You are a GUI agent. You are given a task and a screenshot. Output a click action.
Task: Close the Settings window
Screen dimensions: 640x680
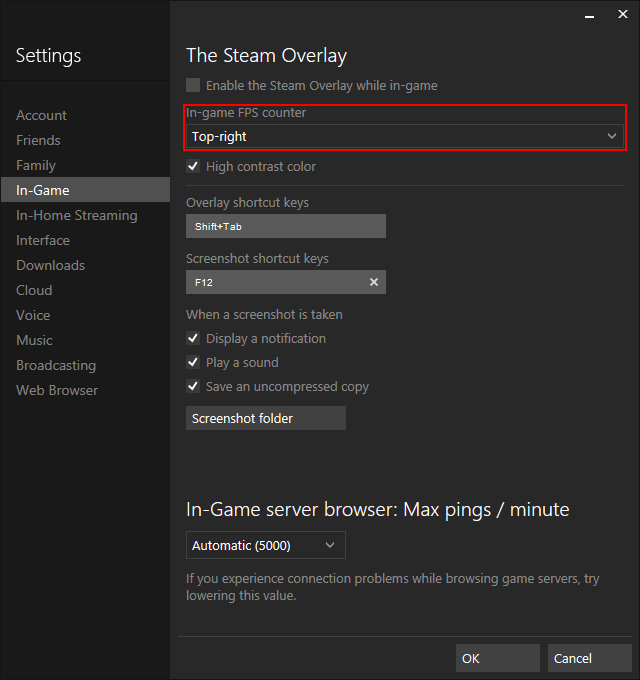tap(622, 14)
